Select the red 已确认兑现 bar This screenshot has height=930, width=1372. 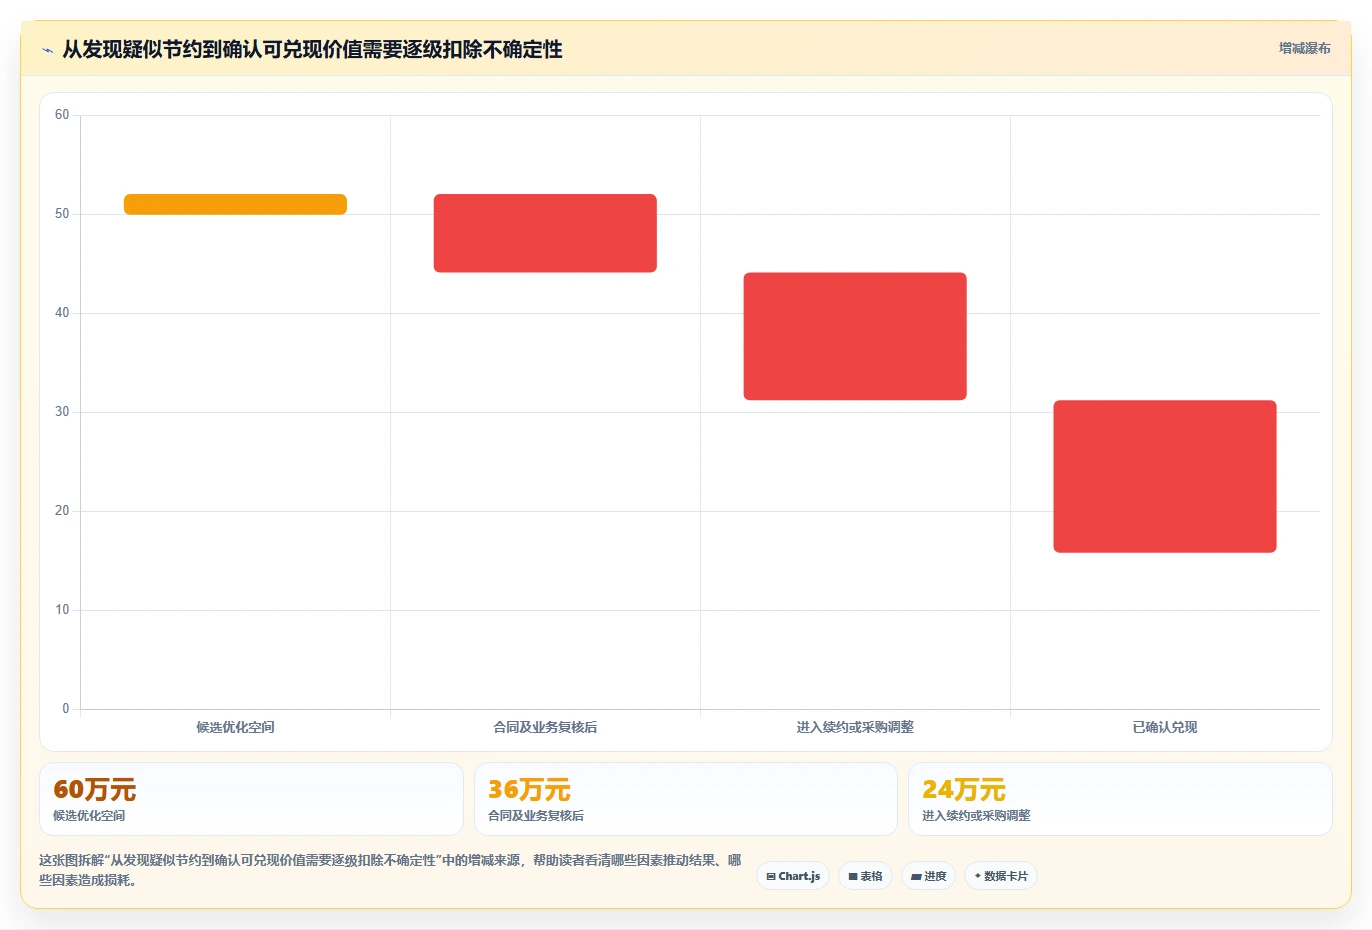[x=1165, y=476]
